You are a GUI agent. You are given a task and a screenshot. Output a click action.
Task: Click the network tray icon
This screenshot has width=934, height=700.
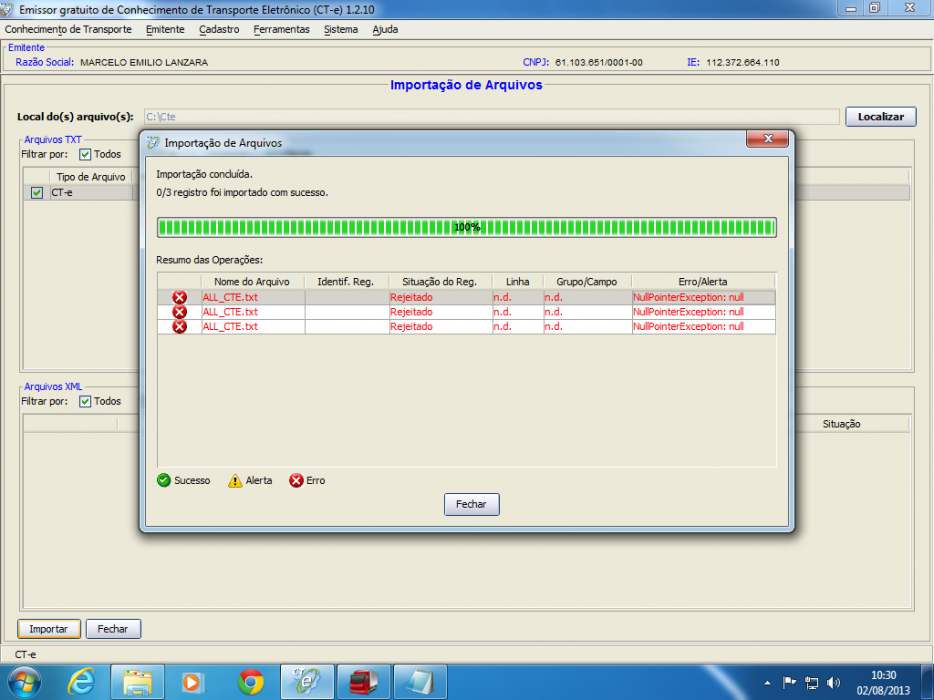[x=811, y=683]
